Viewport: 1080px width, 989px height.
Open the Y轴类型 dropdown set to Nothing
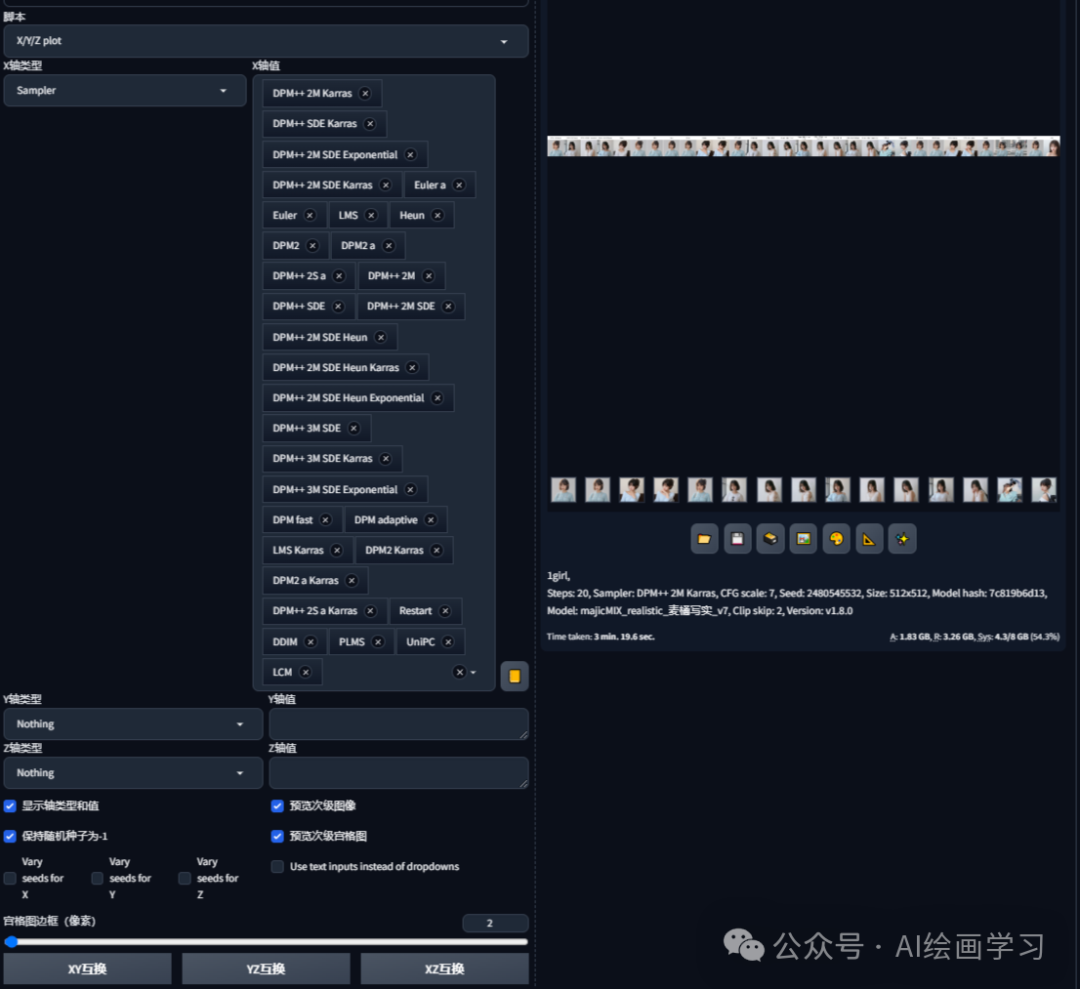point(132,723)
